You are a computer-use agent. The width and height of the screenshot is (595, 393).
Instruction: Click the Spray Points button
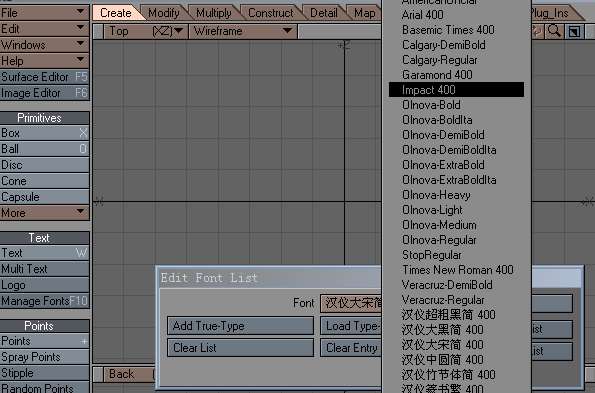[x=45, y=357]
